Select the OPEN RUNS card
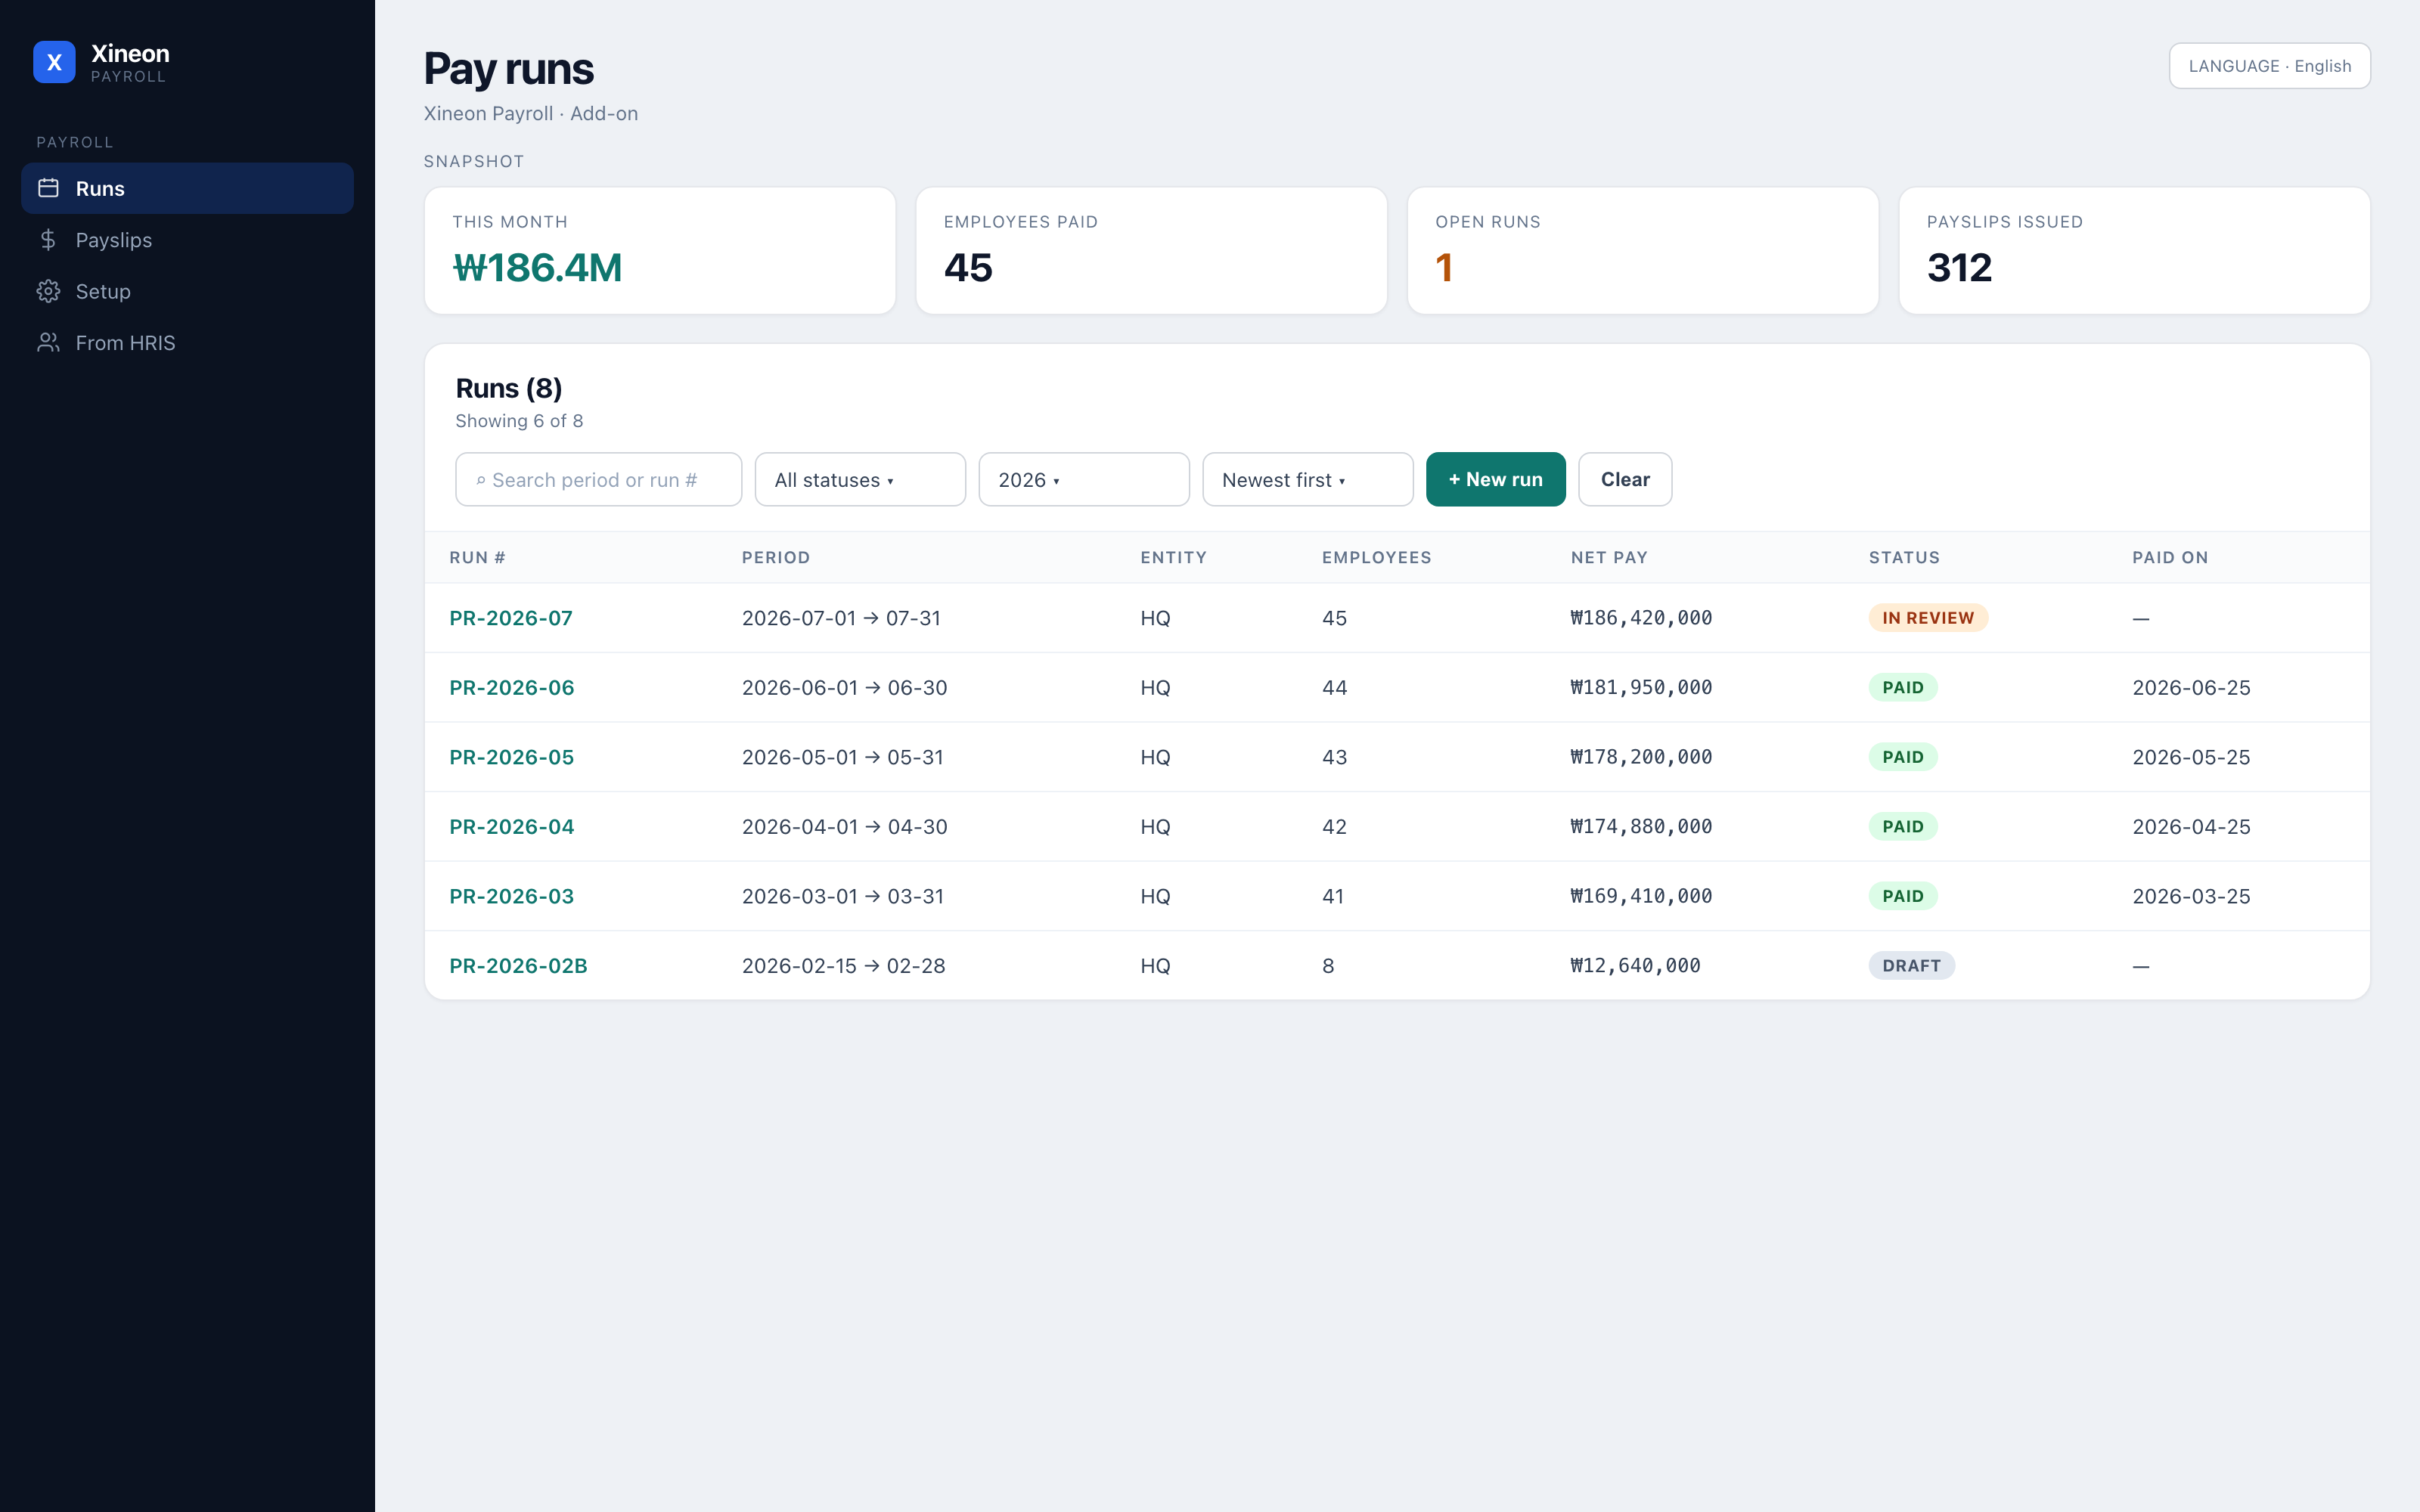2420x1512 pixels. pos(1643,251)
